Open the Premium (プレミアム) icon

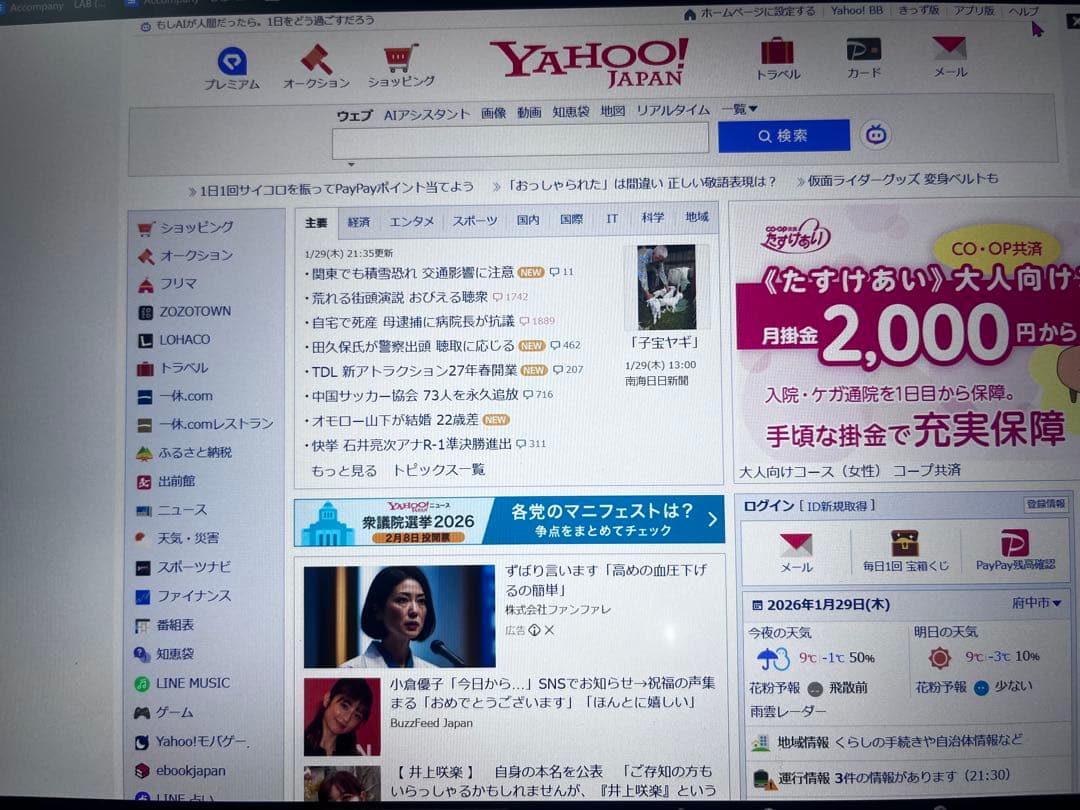coord(234,62)
